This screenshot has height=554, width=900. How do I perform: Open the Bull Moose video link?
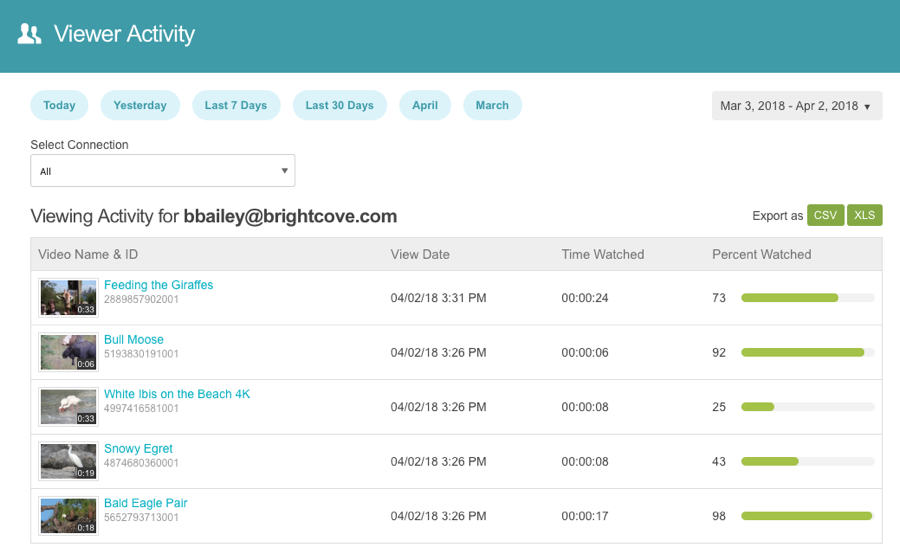coord(133,340)
